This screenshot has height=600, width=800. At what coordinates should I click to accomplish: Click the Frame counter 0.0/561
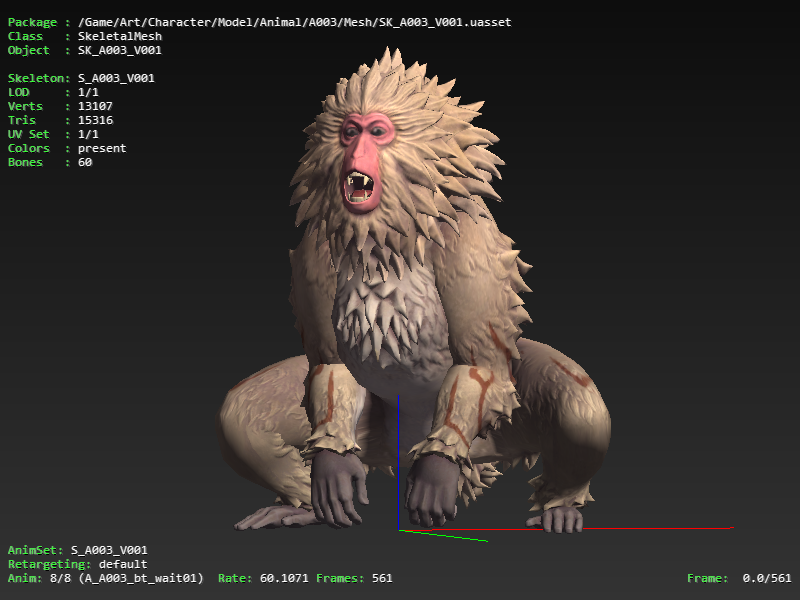tap(767, 579)
